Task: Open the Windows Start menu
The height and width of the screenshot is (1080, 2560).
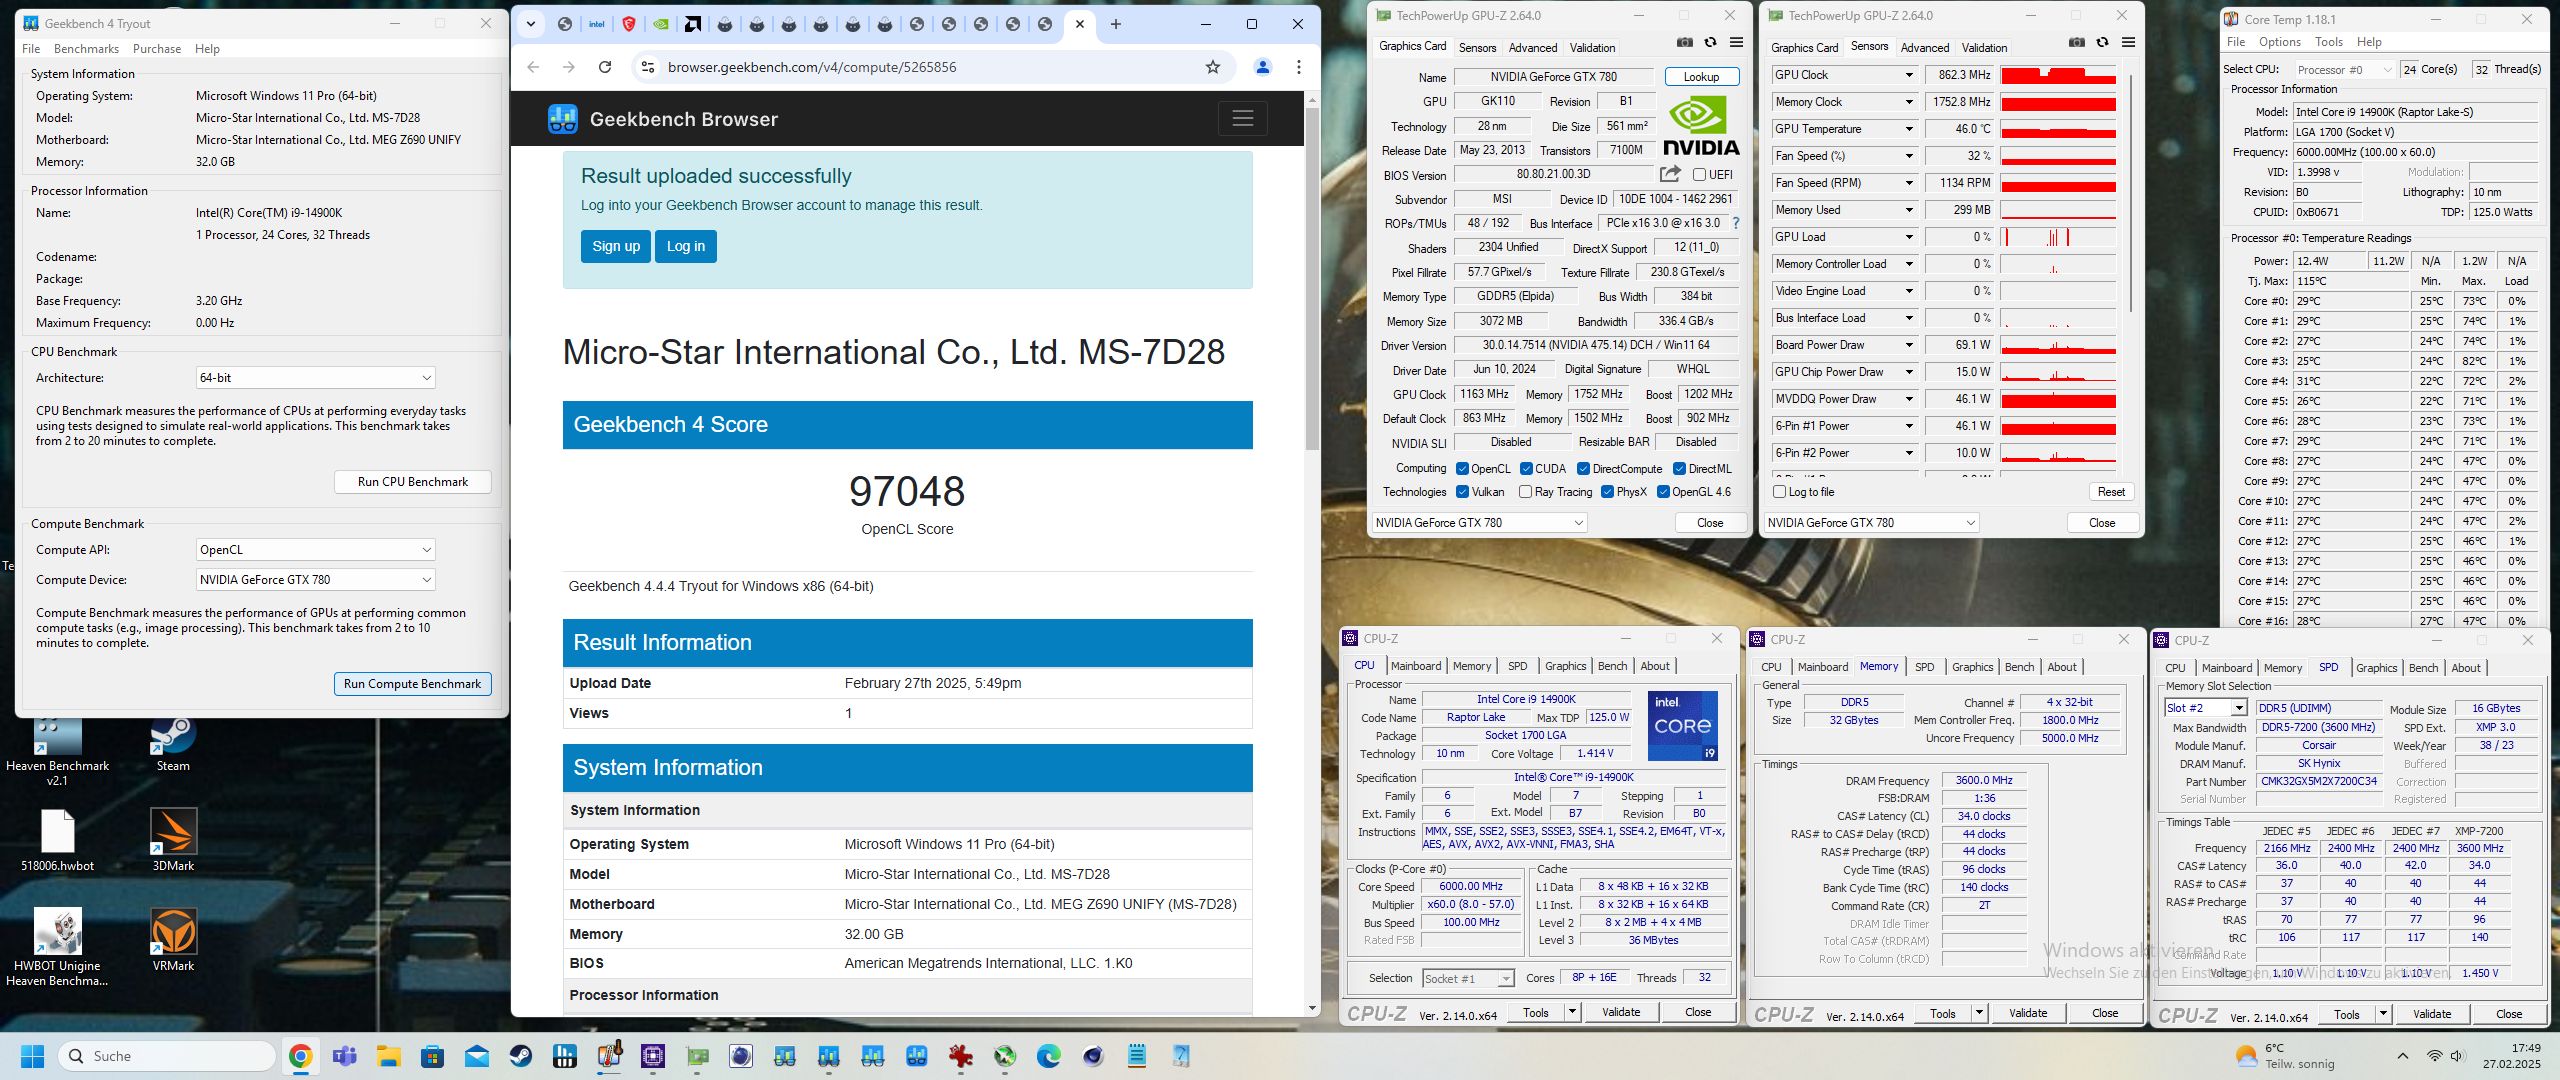Action: pos(32,1056)
